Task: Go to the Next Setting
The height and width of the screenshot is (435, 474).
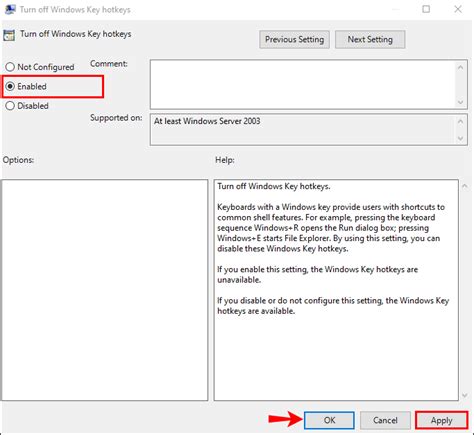Action: (370, 39)
